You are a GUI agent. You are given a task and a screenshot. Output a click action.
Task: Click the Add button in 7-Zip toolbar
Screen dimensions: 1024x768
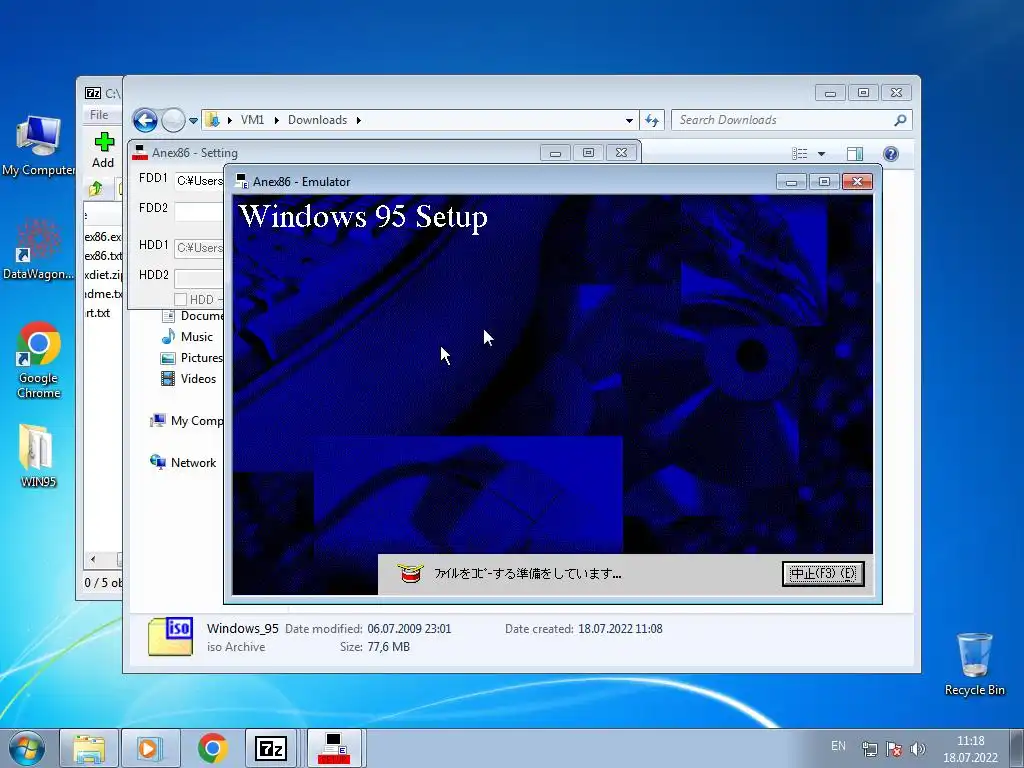click(103, 150)
